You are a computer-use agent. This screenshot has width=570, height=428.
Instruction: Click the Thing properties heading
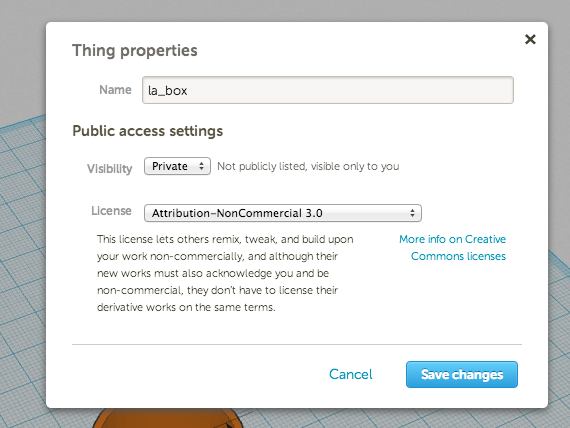pyautogui.click(x=135, y=50)
